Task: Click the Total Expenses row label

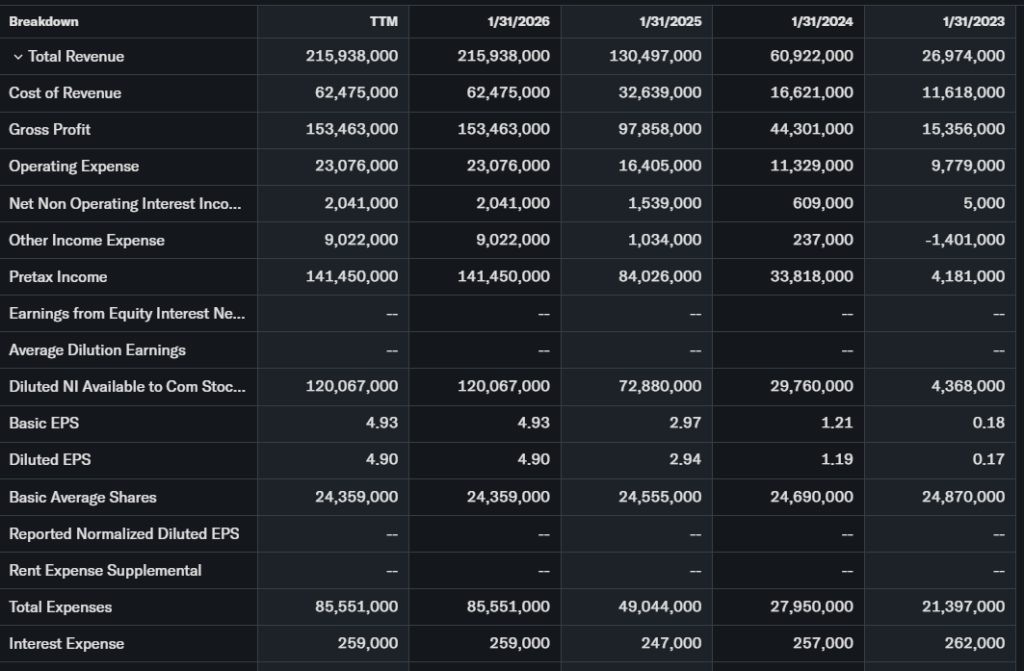Action: [60, 607]
